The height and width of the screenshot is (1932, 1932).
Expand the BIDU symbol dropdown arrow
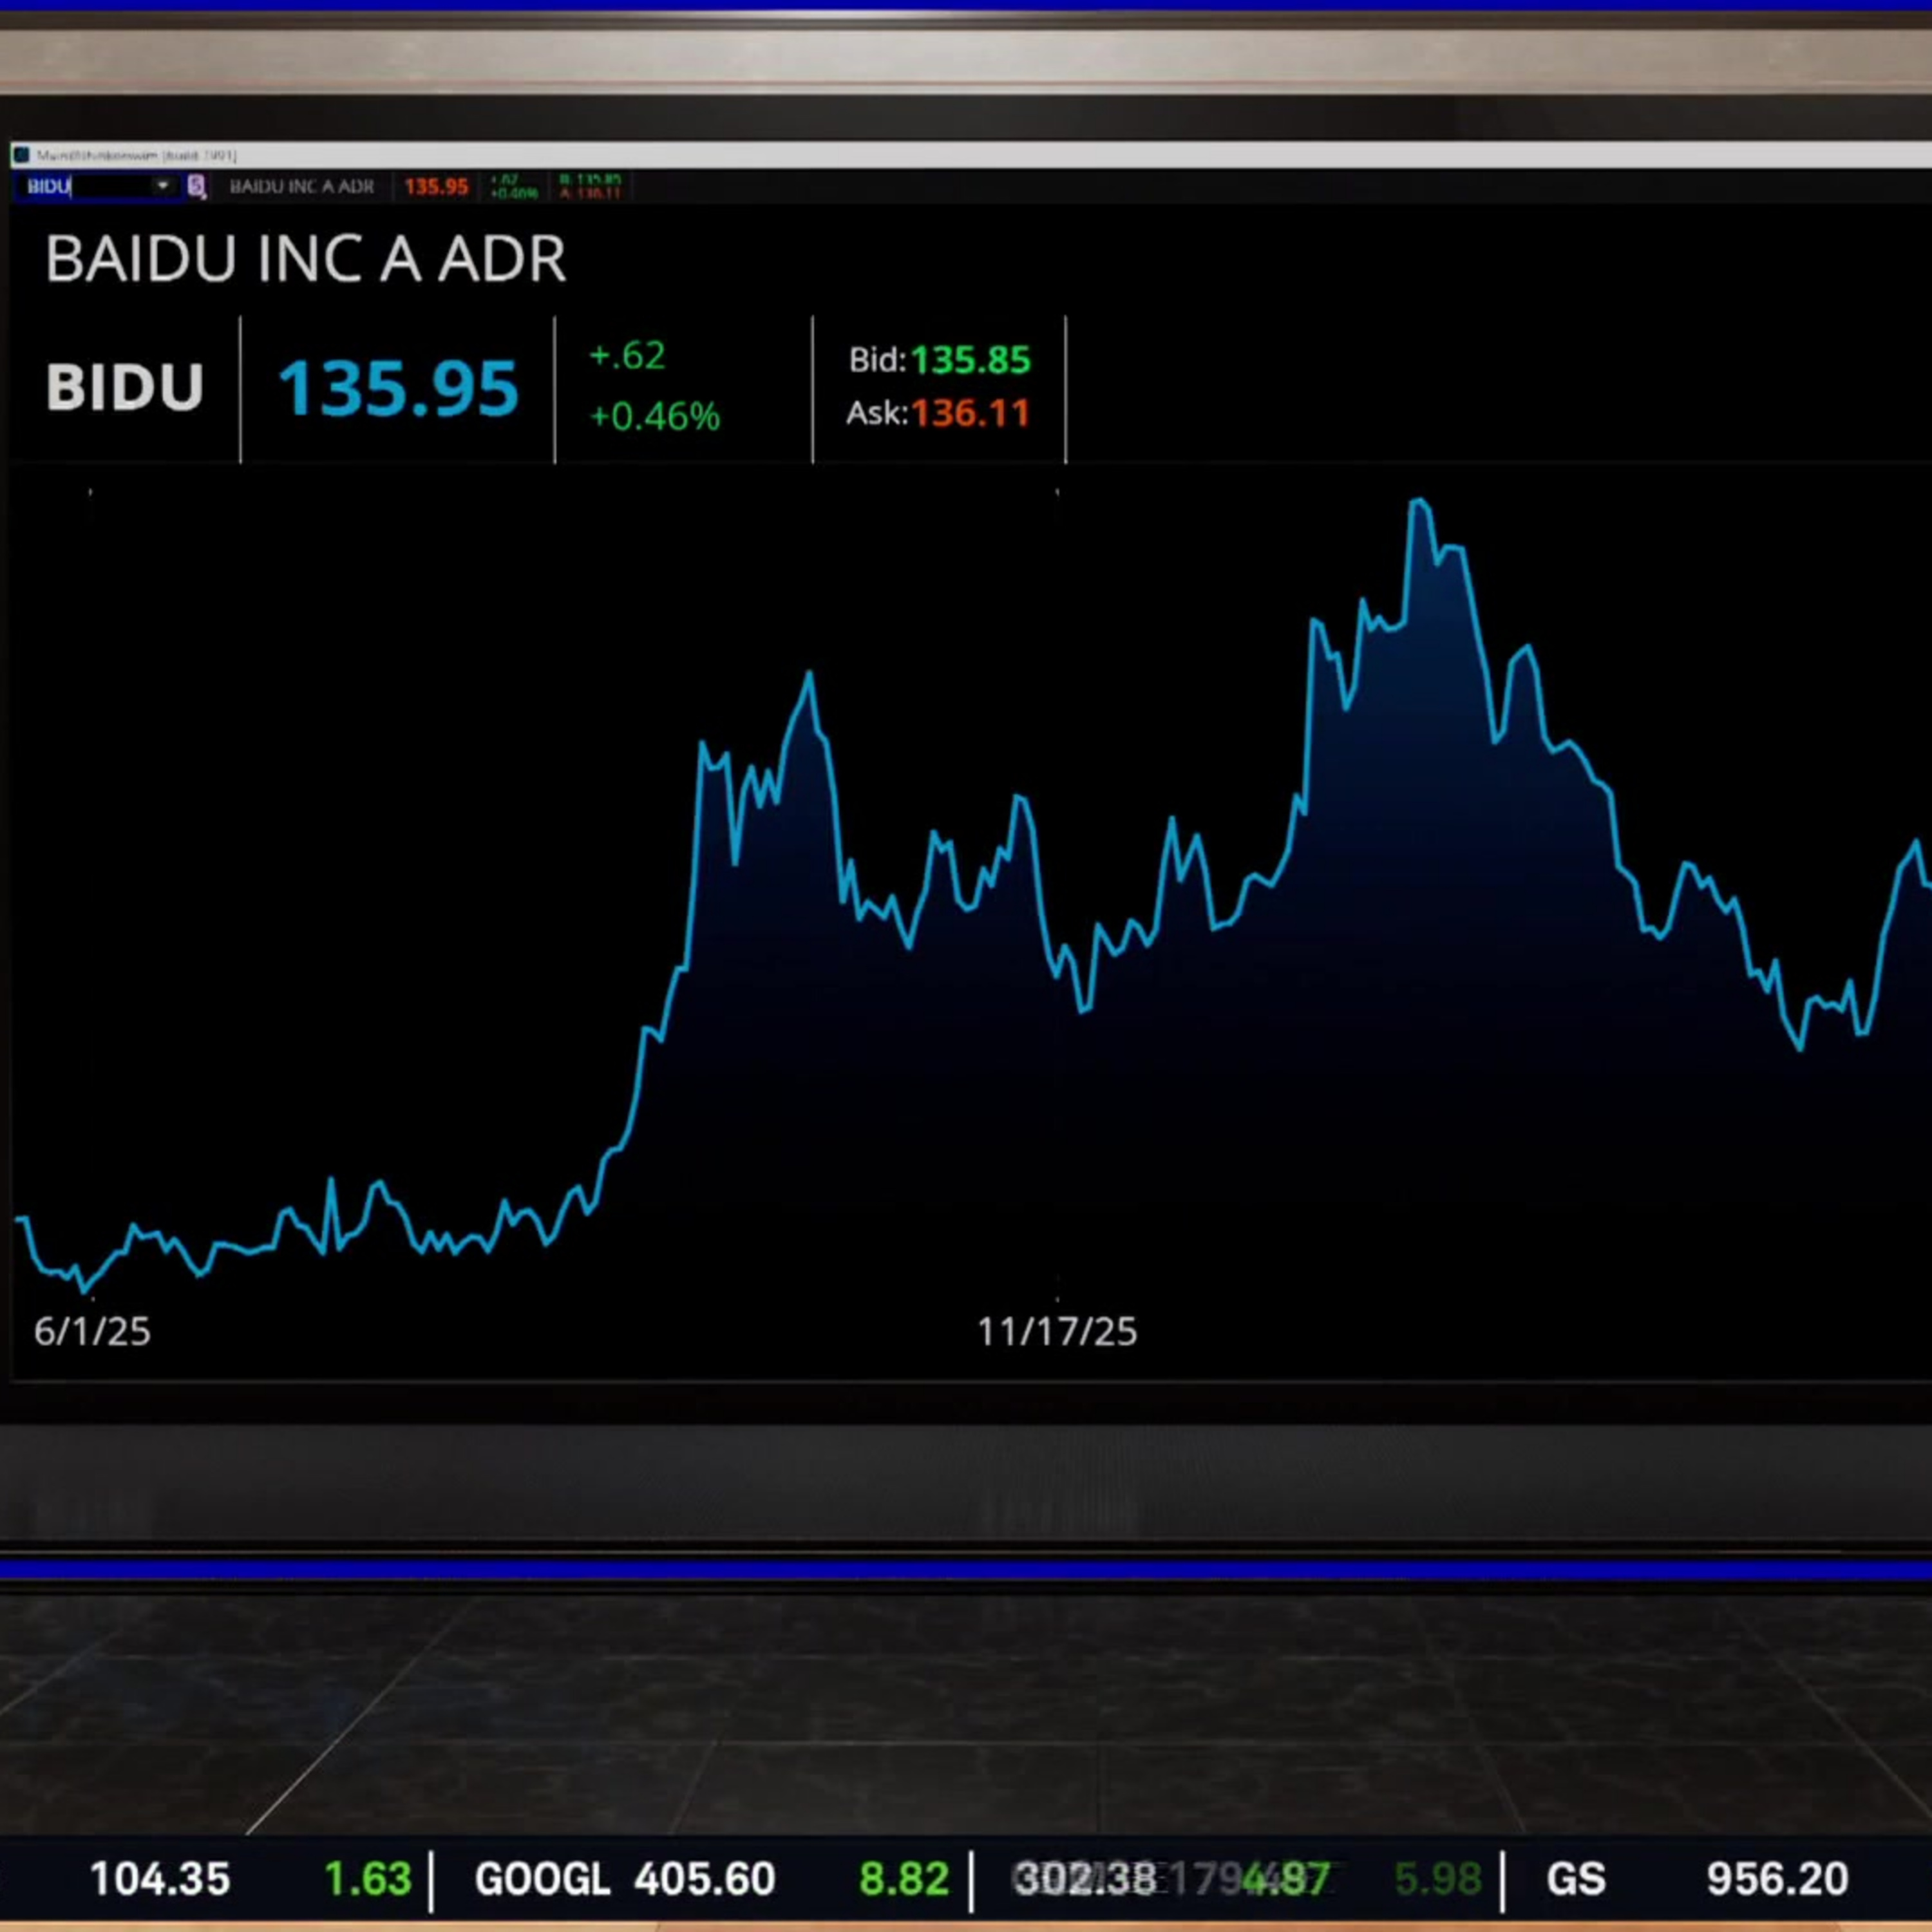point(162,186)
